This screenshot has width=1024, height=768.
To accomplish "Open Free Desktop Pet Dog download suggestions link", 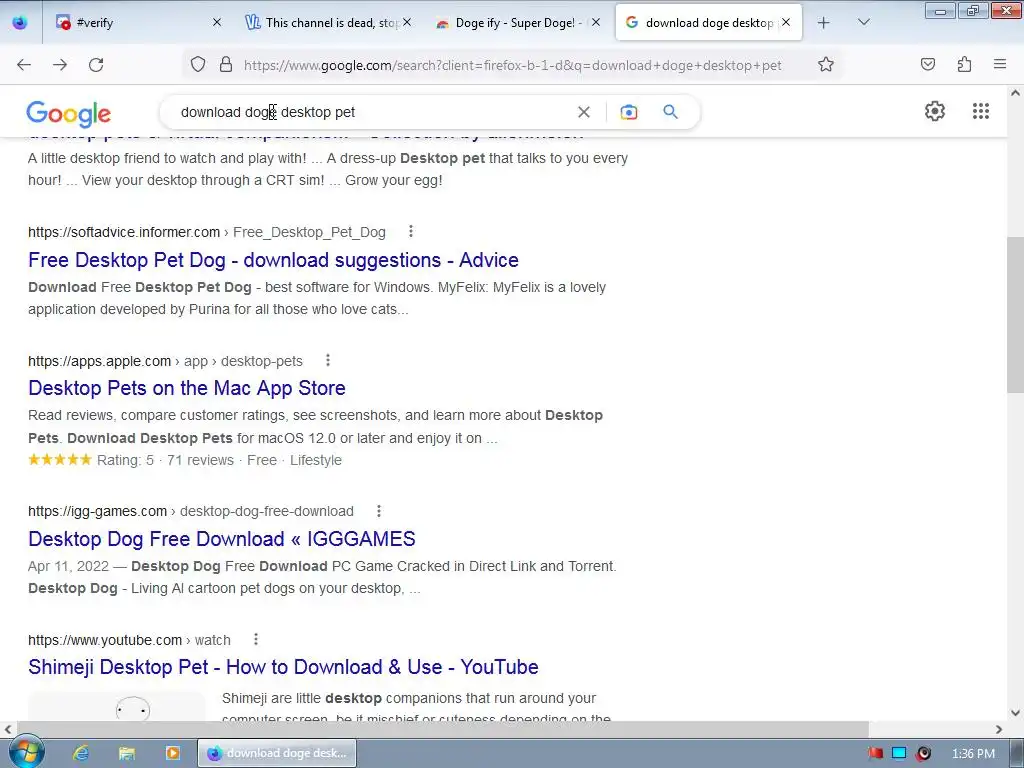I will click(x=273, y=260).
